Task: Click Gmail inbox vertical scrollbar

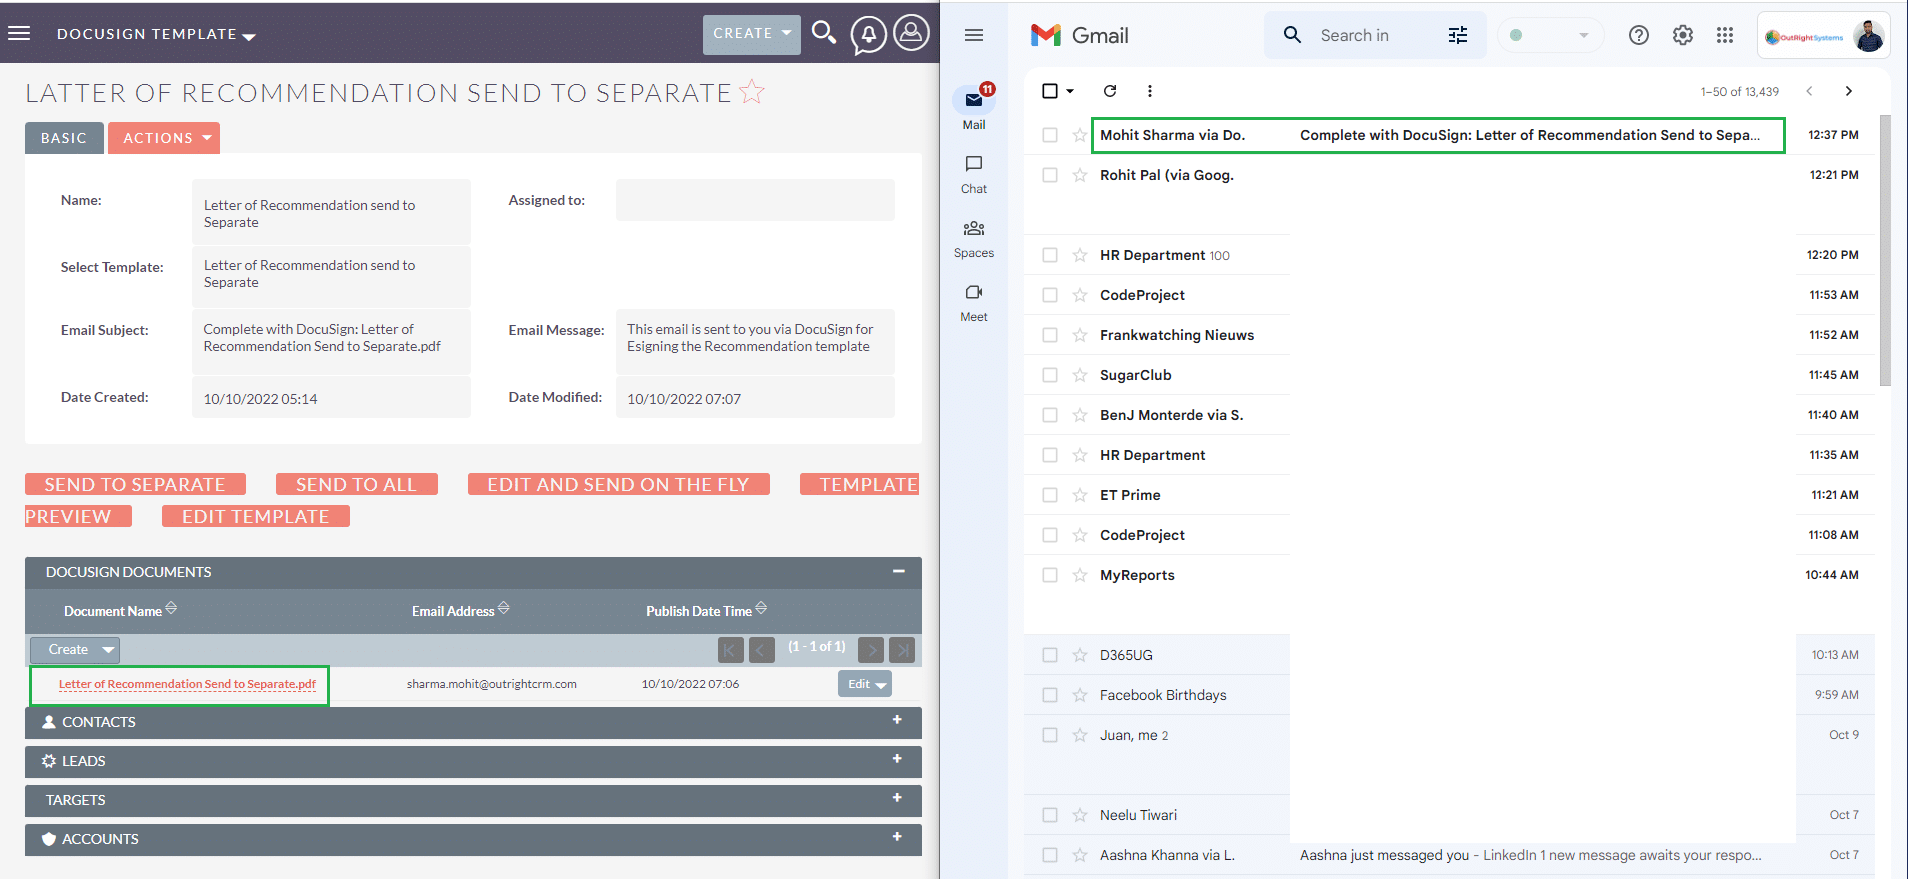Action: click(x=1885, y=250)
